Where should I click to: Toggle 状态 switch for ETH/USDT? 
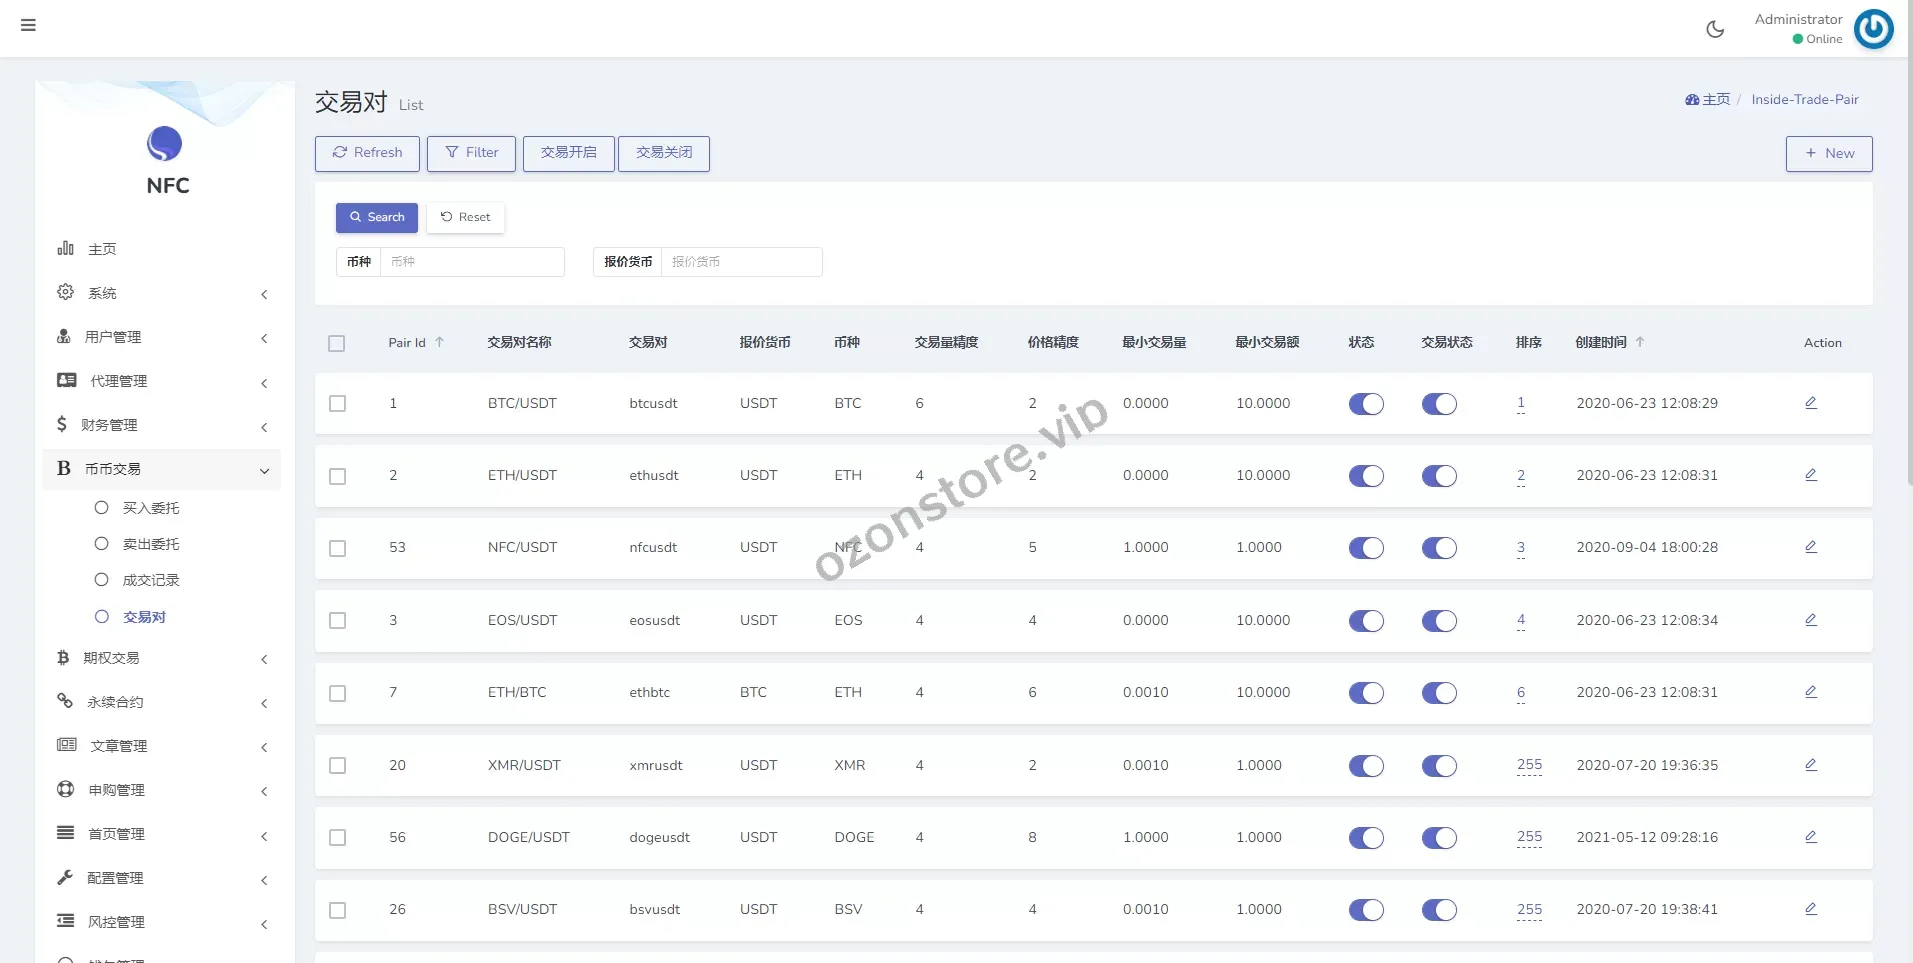pos(1366,476)
